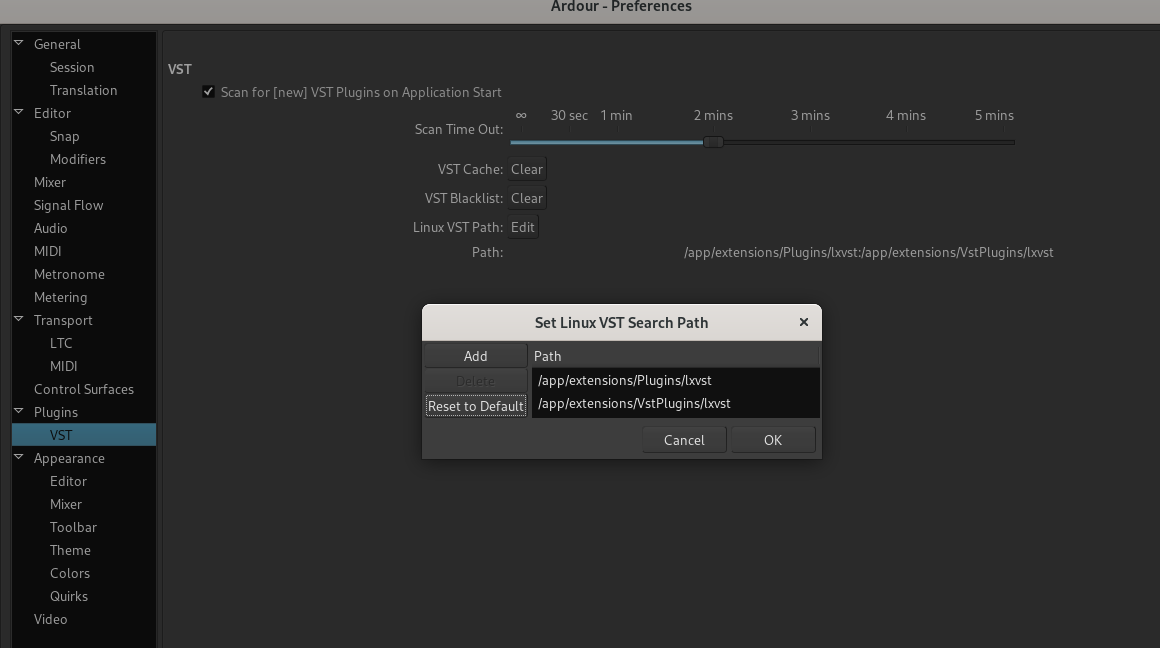Click the full VST path text below Edit
Viewport: 1160px width, 648px height.
coord(869,252)
